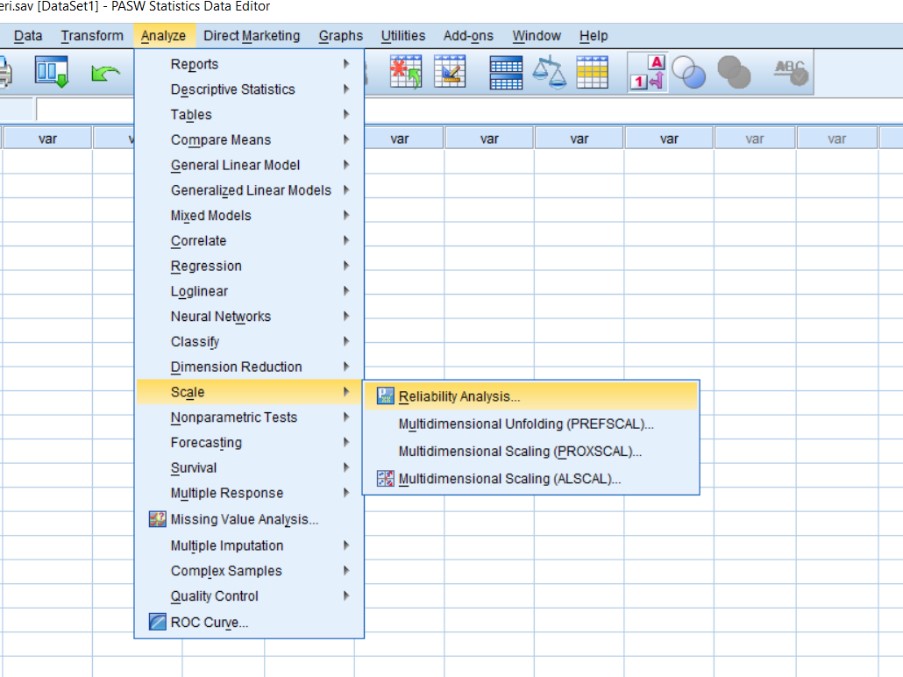Click the green Undo arrow icon
The image size is (903, 677).
click(x=105, y=73)
